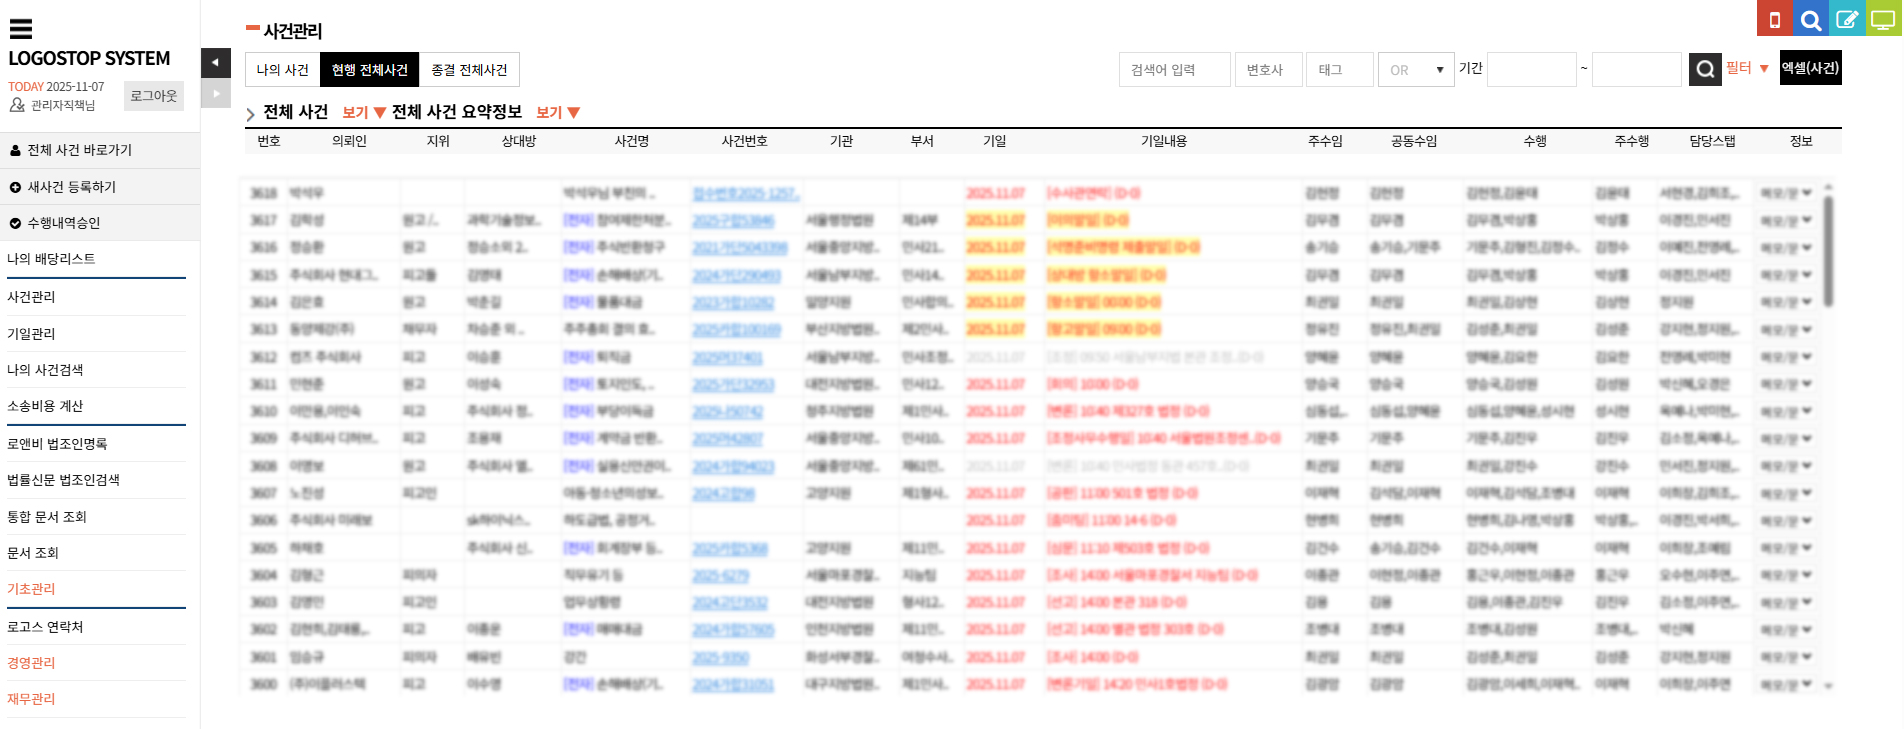Click the red mobile phone icon
The image size is (1904, 729).
tap(1775, 19)
